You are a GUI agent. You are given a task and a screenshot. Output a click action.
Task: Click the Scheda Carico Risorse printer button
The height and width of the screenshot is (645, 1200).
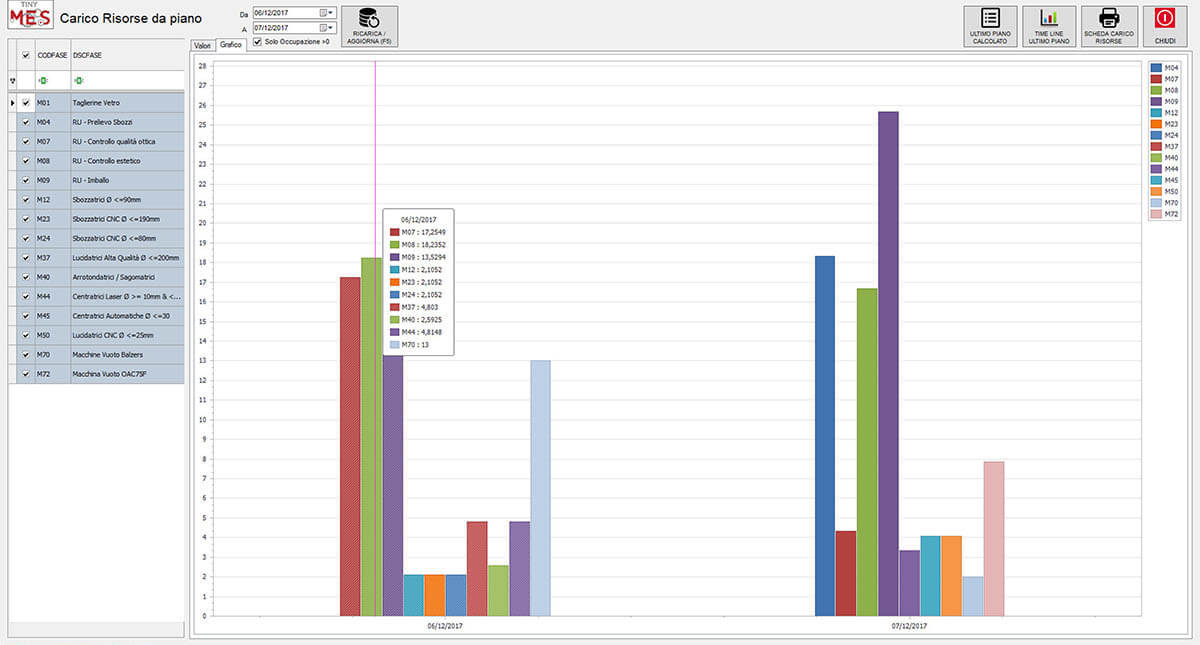(1108, 26)
